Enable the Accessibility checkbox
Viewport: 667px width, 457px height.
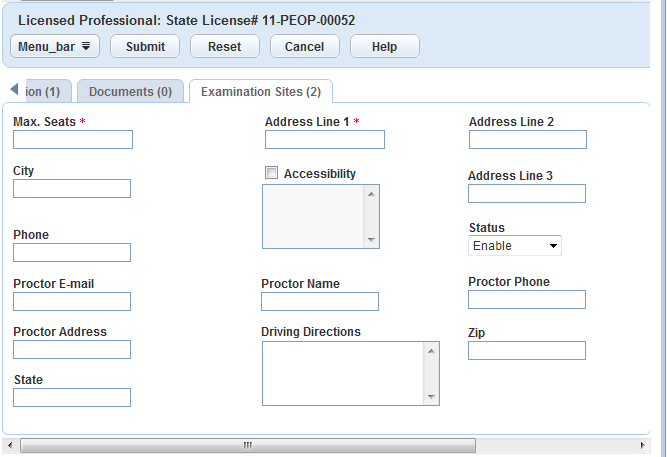(271, 173)
